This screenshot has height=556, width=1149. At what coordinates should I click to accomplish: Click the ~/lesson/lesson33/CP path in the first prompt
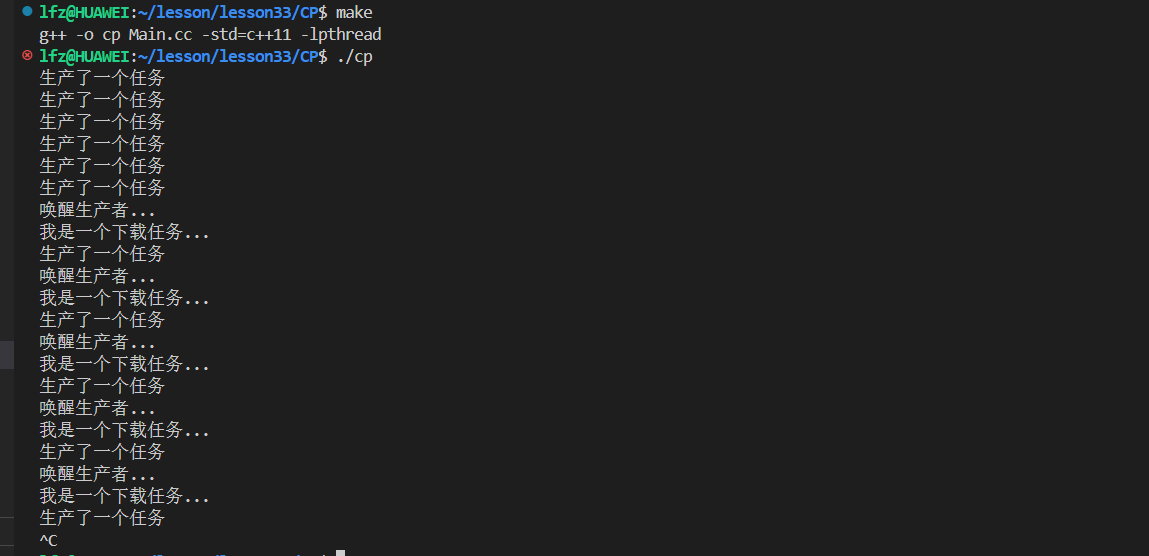227,12
